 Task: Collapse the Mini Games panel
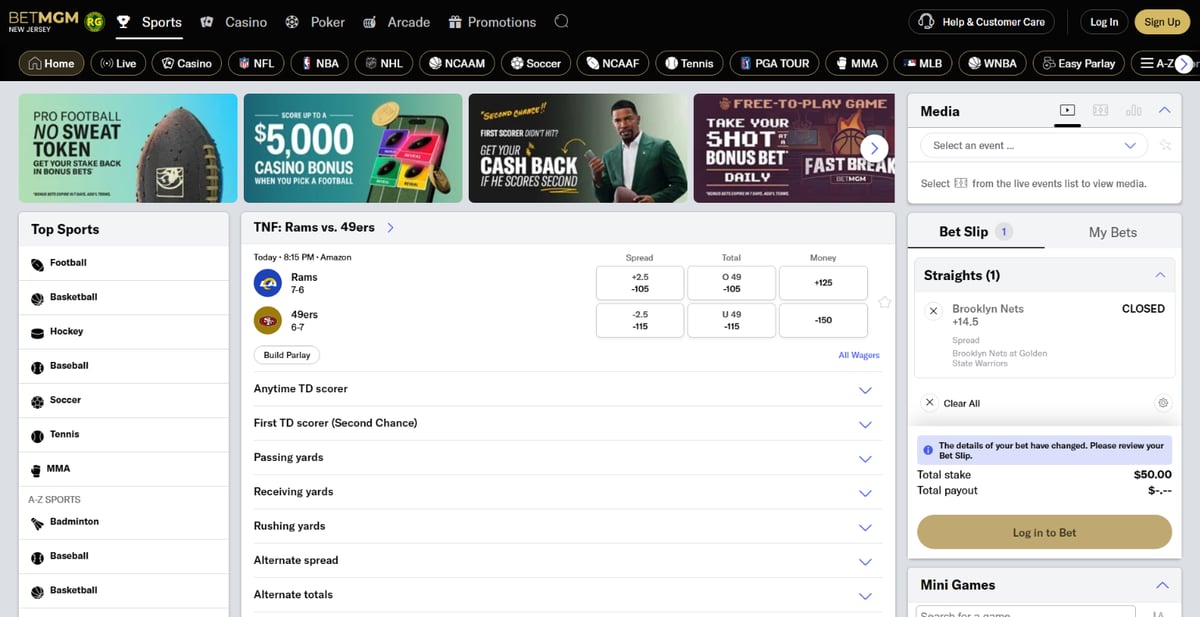(x=1162, y=585)
